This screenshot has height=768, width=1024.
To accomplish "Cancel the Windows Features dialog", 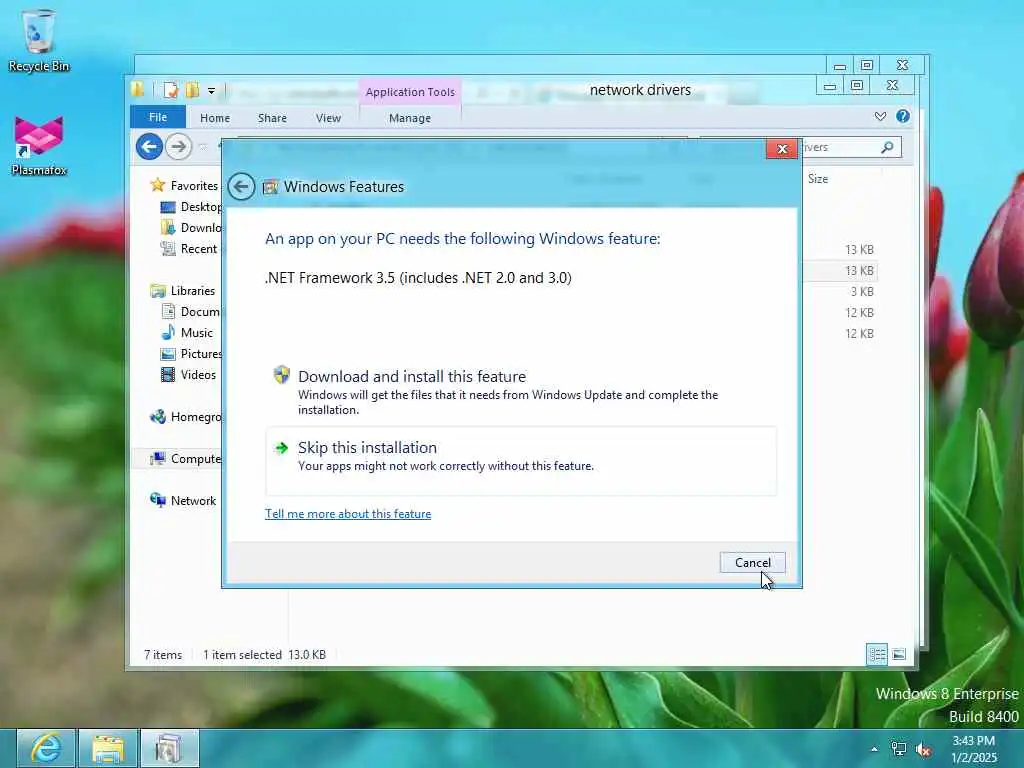I will click(752, 562).
